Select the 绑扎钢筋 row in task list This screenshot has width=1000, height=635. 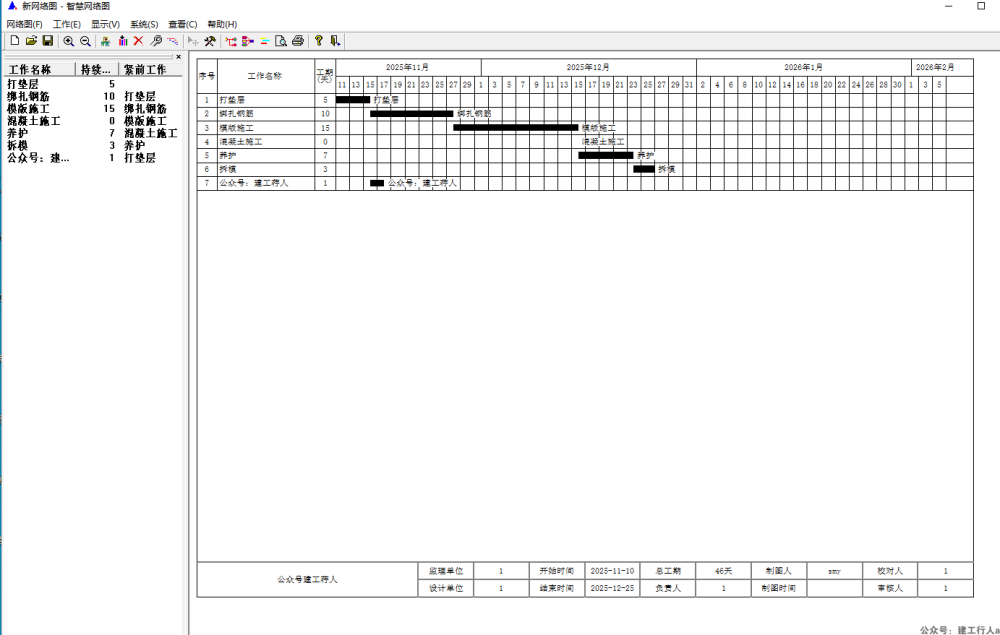point(28,97)
